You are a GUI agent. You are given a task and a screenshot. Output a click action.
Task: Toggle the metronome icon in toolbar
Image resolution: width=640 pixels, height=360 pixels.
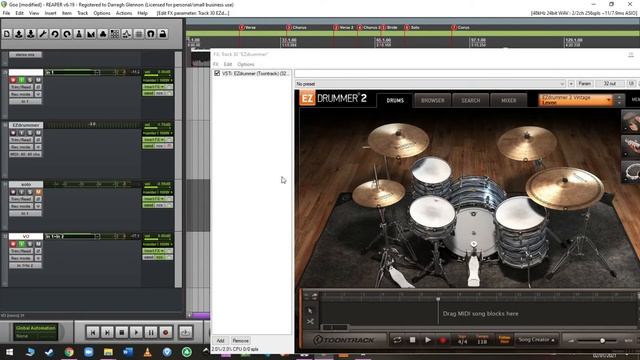[79, 34]
